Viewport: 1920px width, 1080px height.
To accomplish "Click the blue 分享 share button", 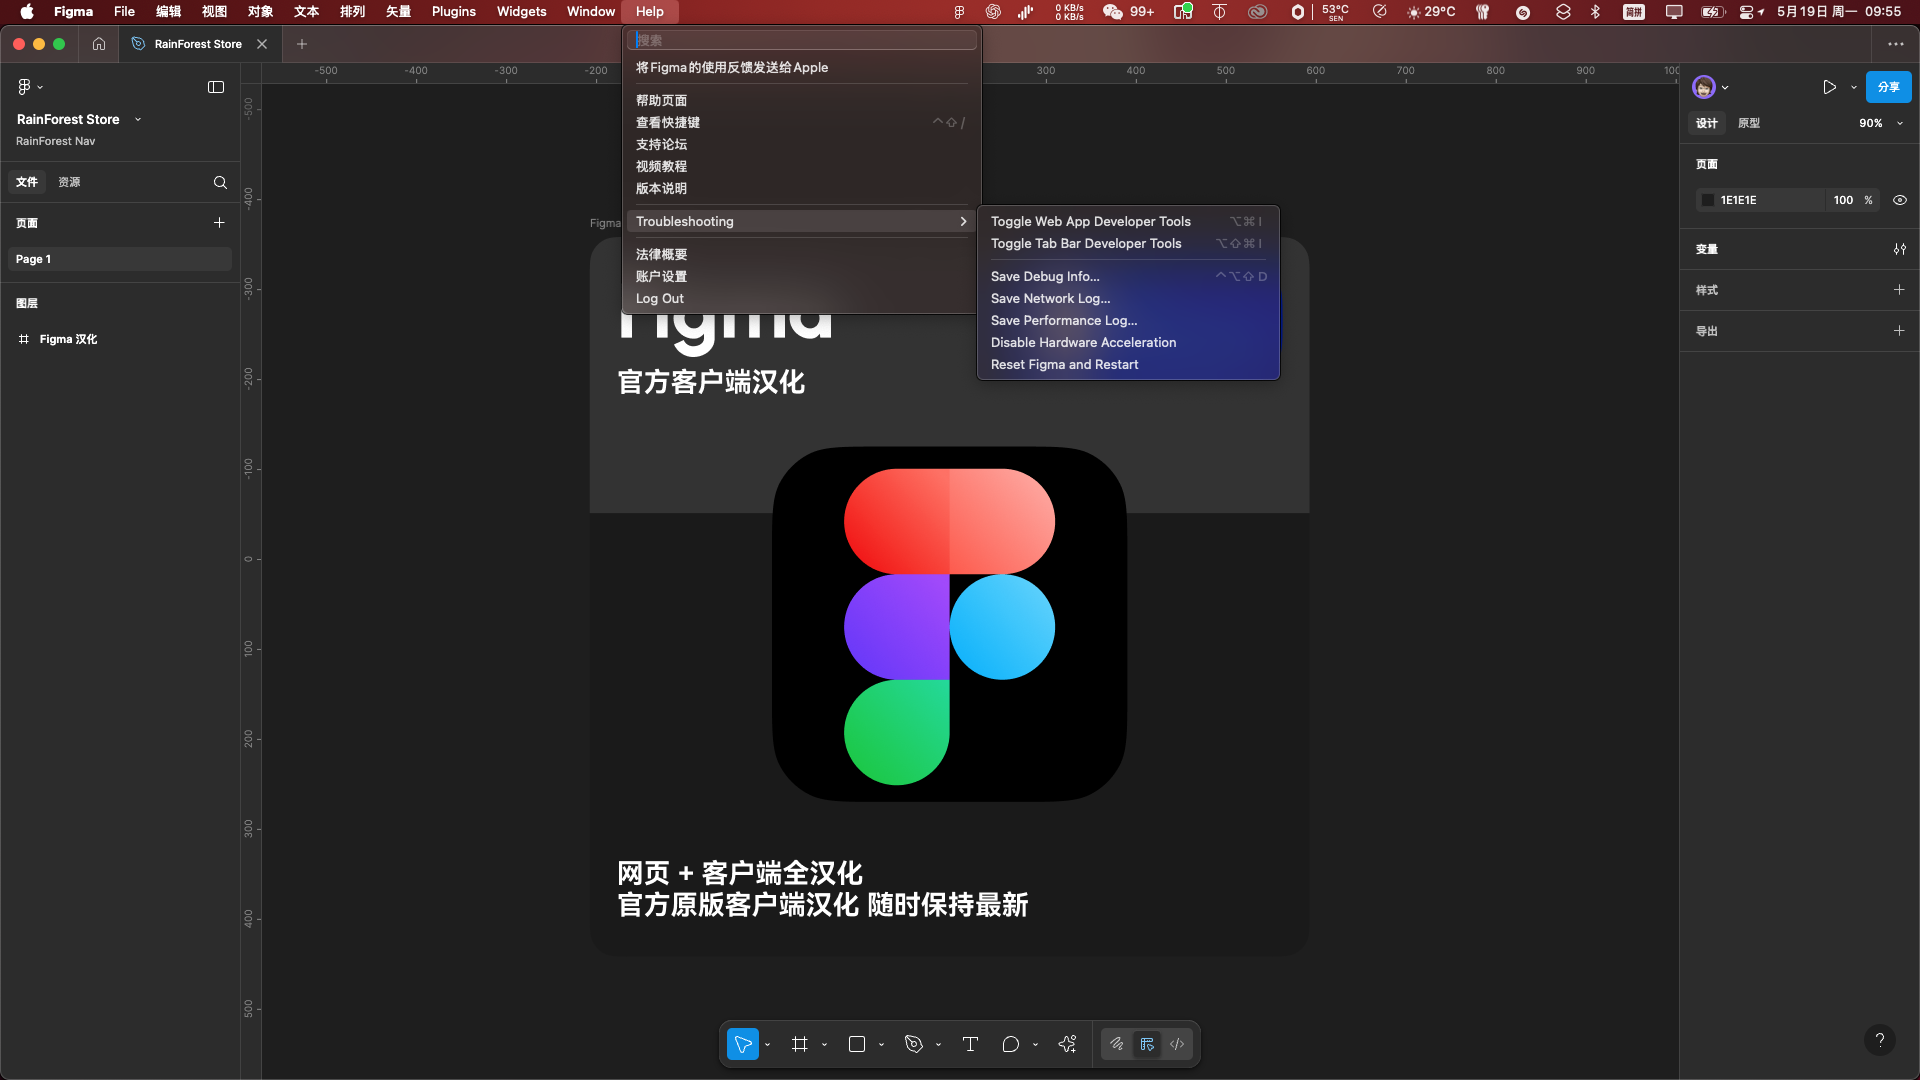I will (1887, 87).
